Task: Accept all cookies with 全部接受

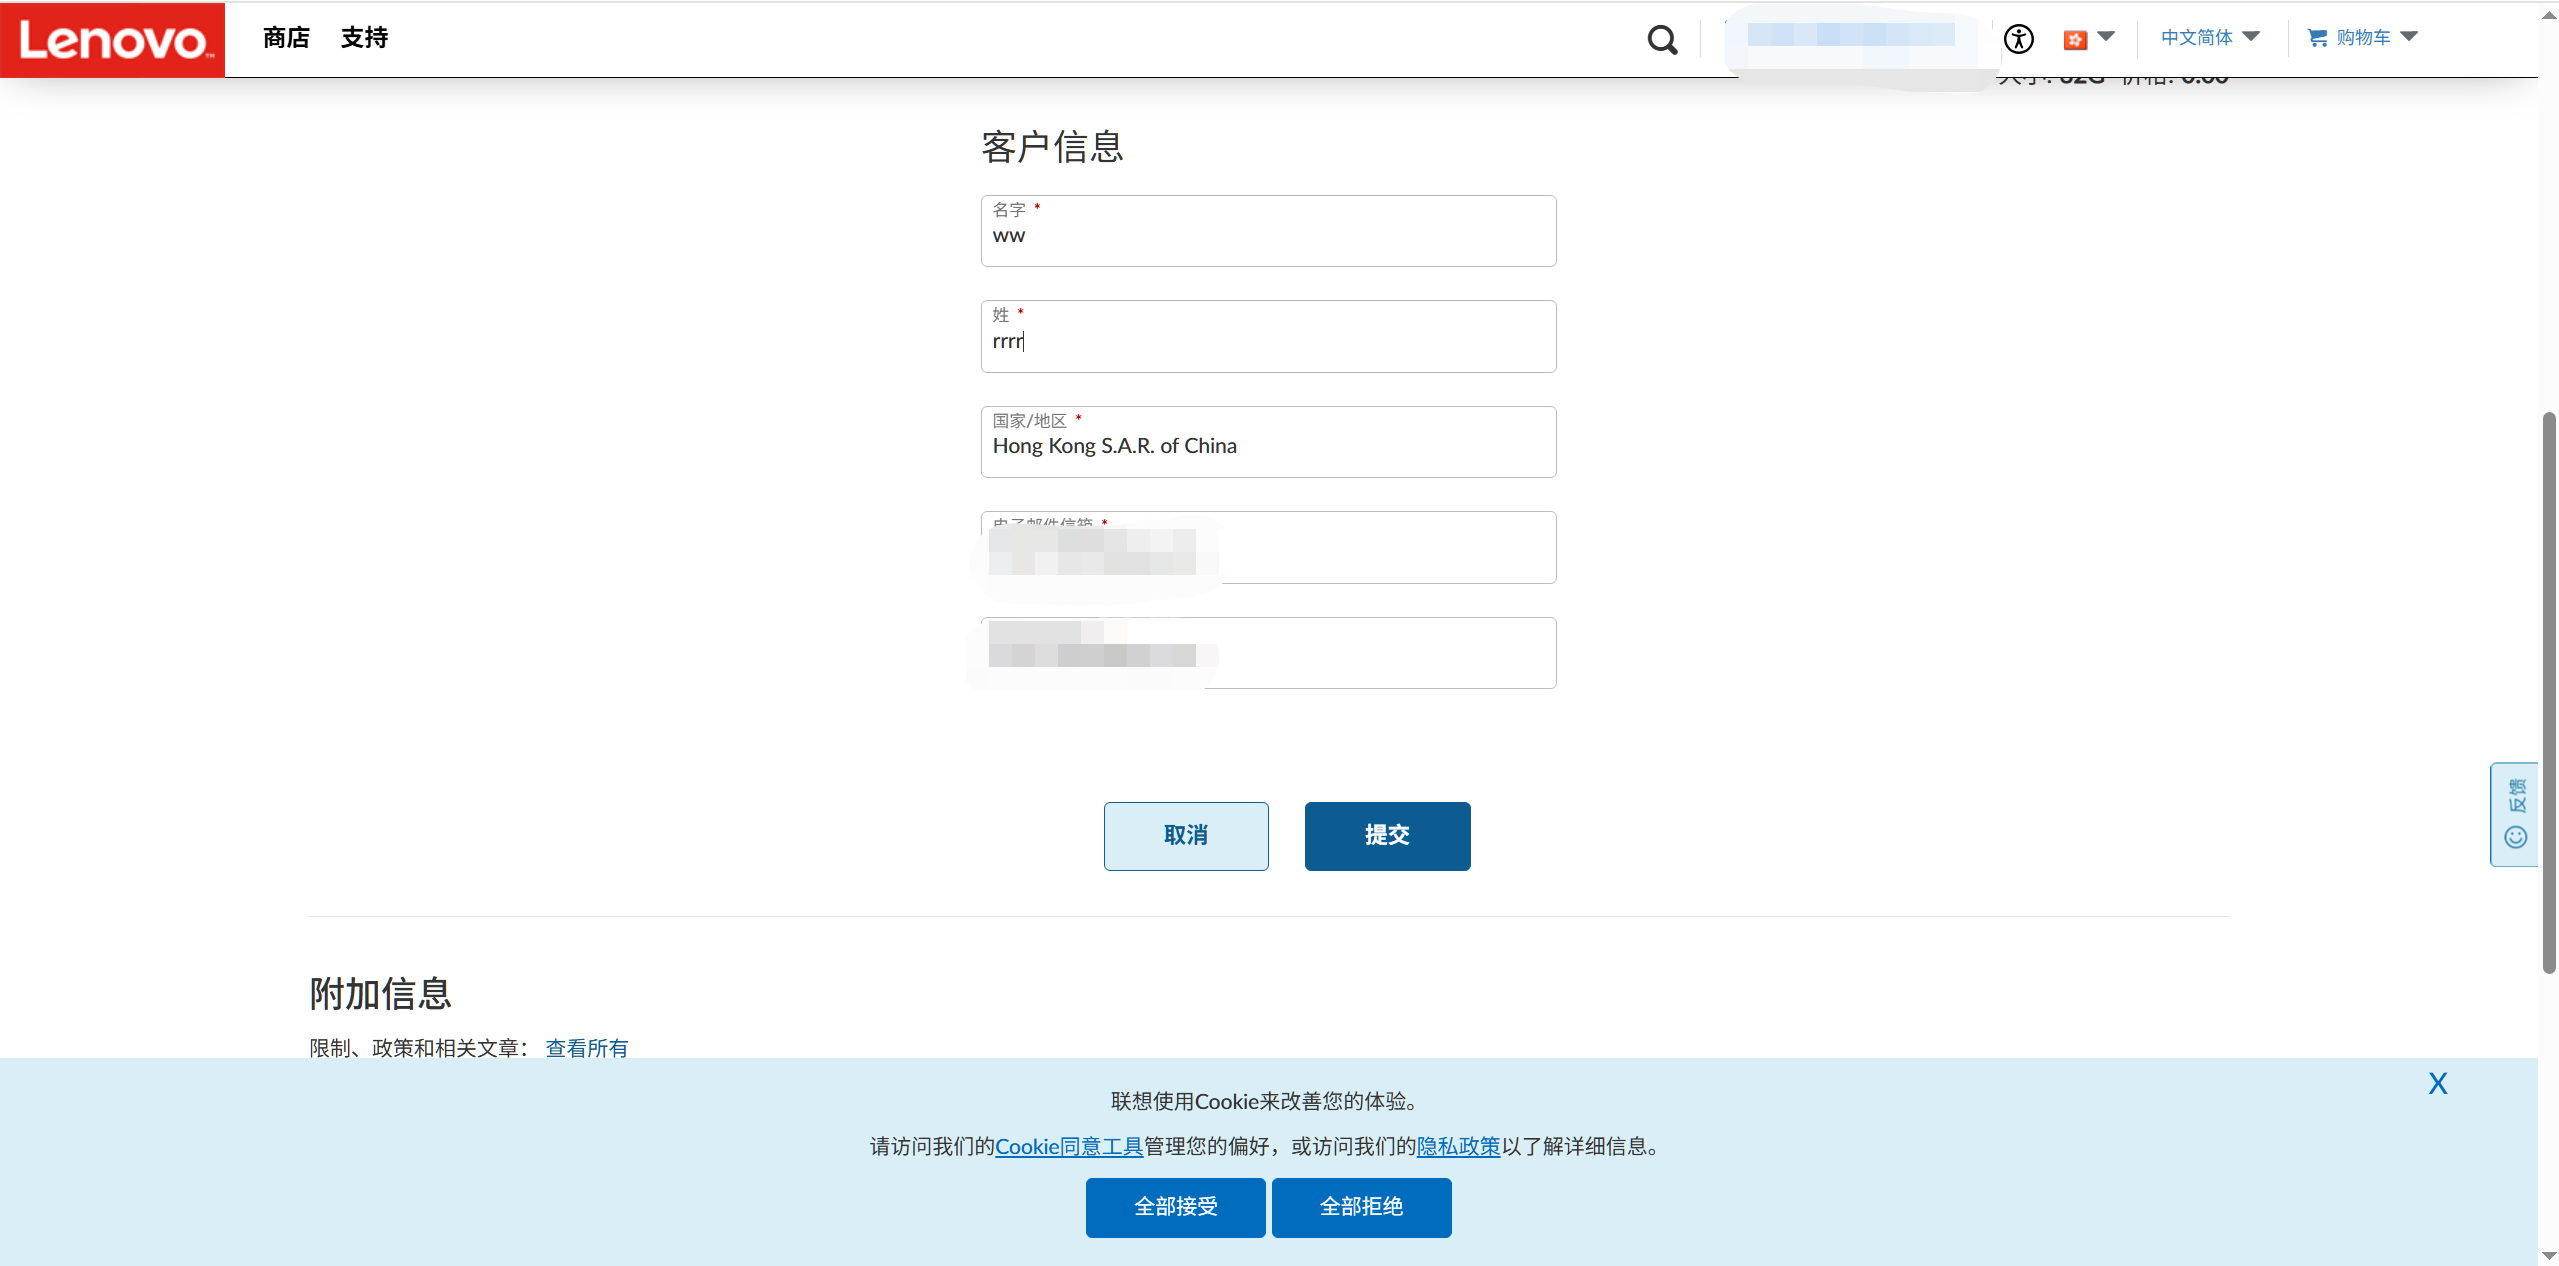Action: click(1175, 1207)
